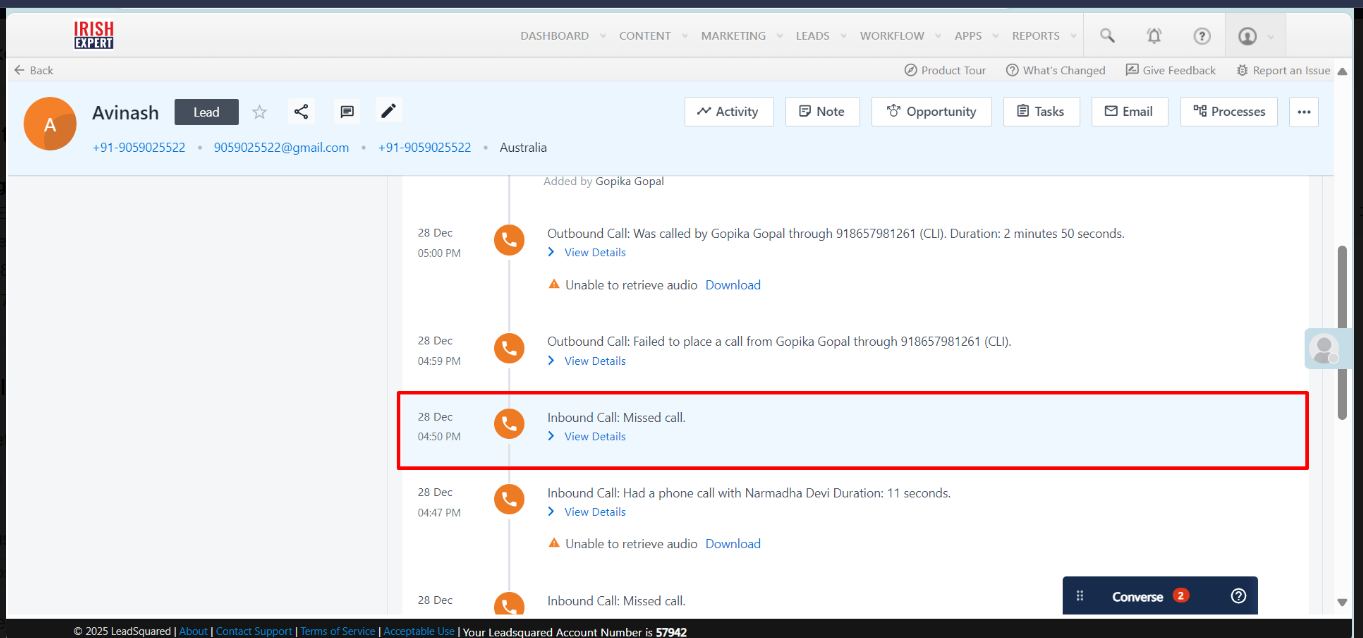Open the Processes button
Viewport: 1363px width, 638px height.
(1229, 112)
